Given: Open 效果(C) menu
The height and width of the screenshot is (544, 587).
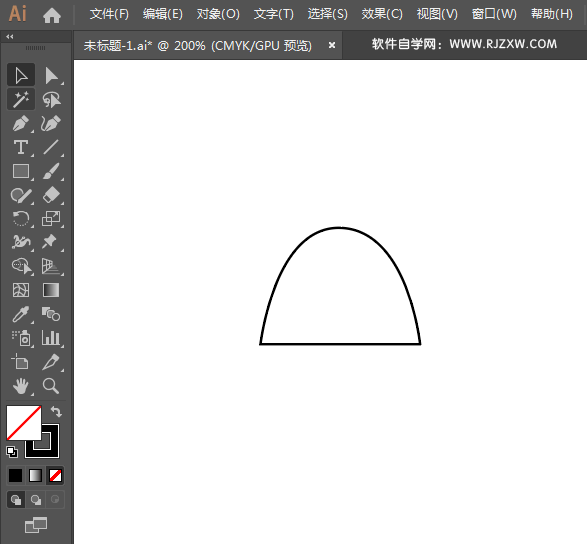Looking at the screenshot, I should (382, 14).
